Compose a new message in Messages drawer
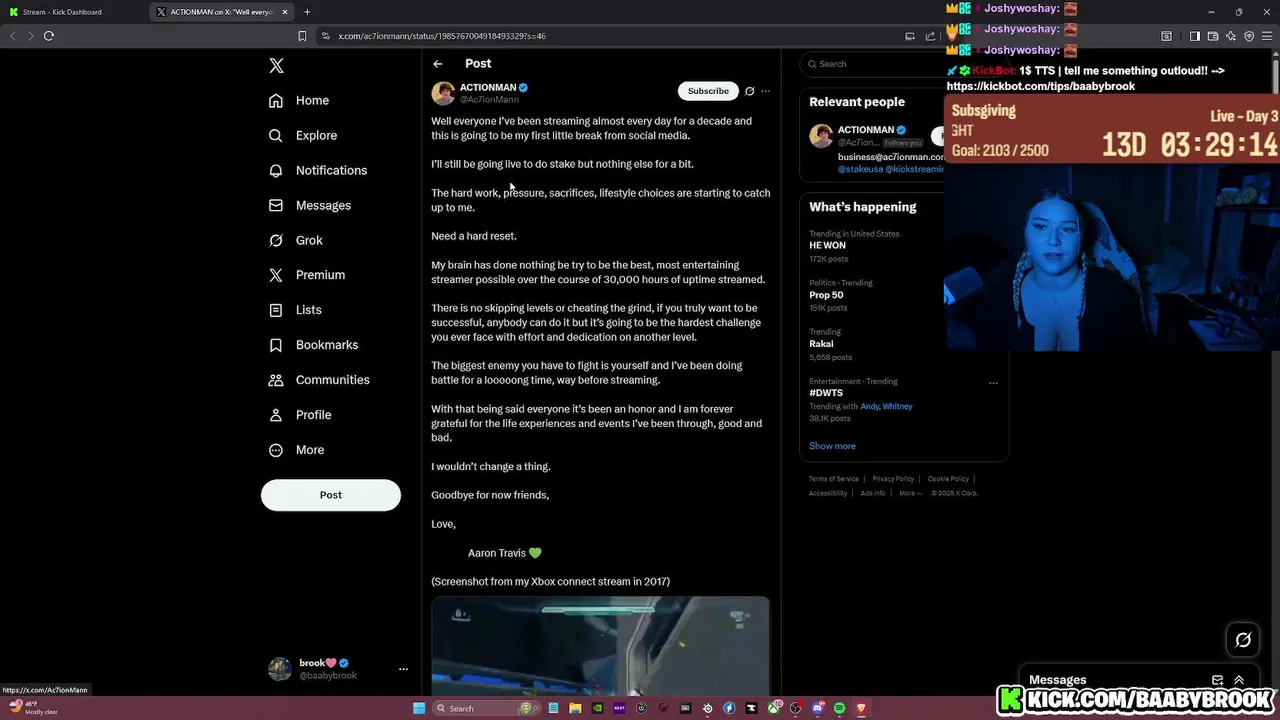Screen dimensions: 1280x720 coord(1217,680)
